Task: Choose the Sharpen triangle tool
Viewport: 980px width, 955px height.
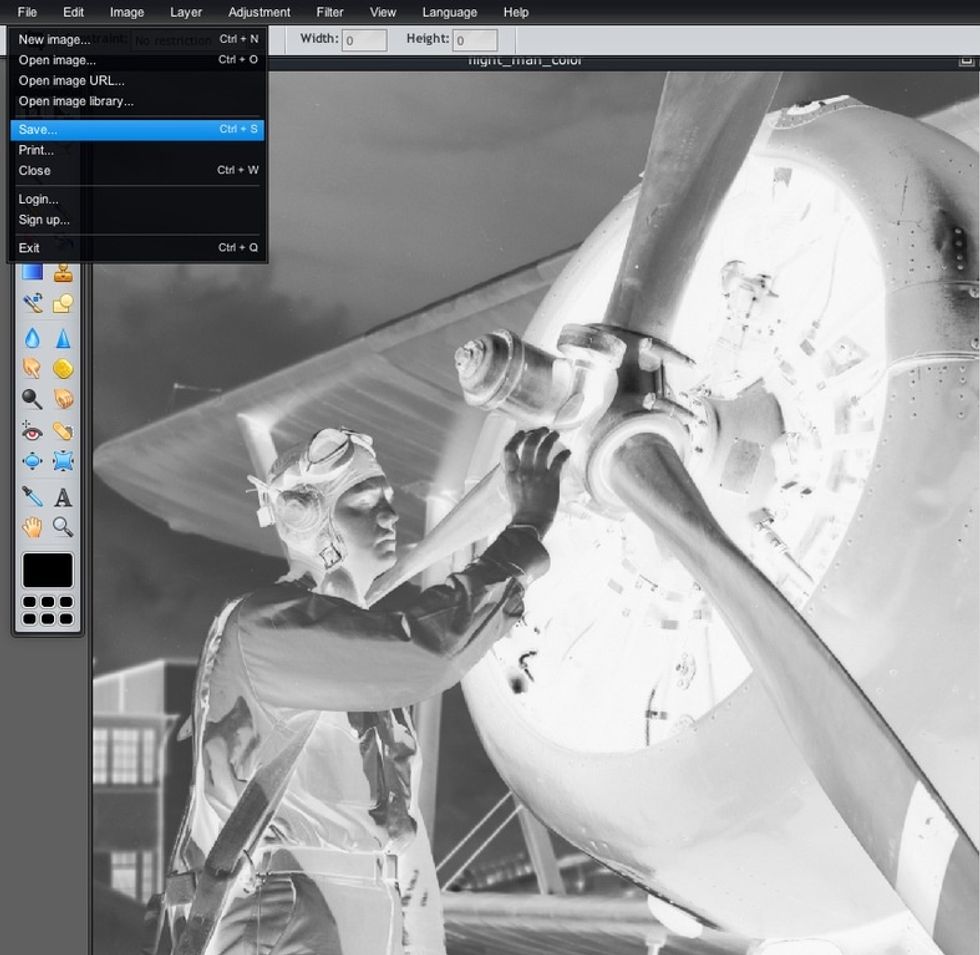Action: tap(63, 339)
